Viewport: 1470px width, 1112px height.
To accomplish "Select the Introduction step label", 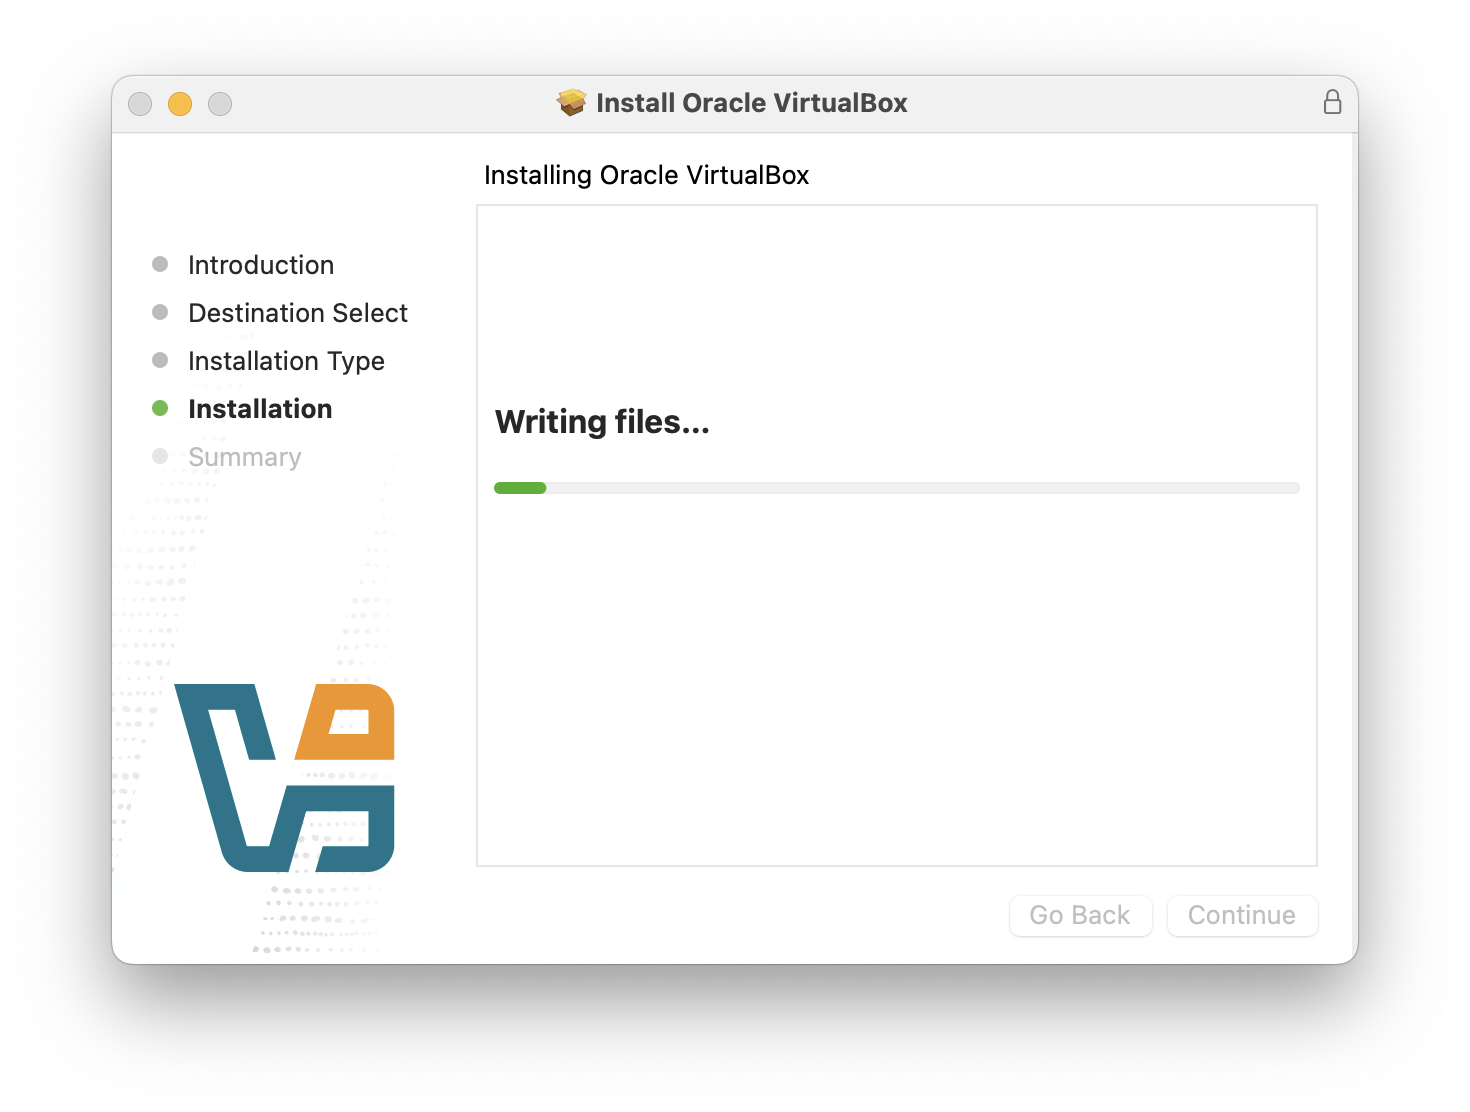I will click(261, 265).
